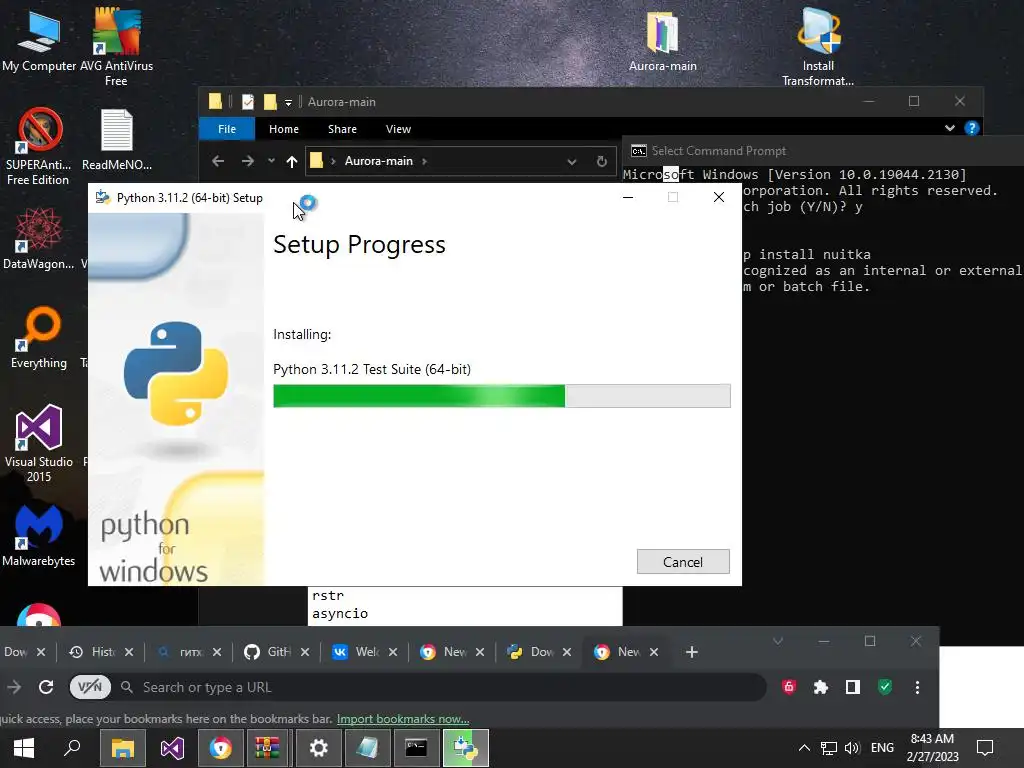Open View ribbon tab in Explorer

click(398, 129)
